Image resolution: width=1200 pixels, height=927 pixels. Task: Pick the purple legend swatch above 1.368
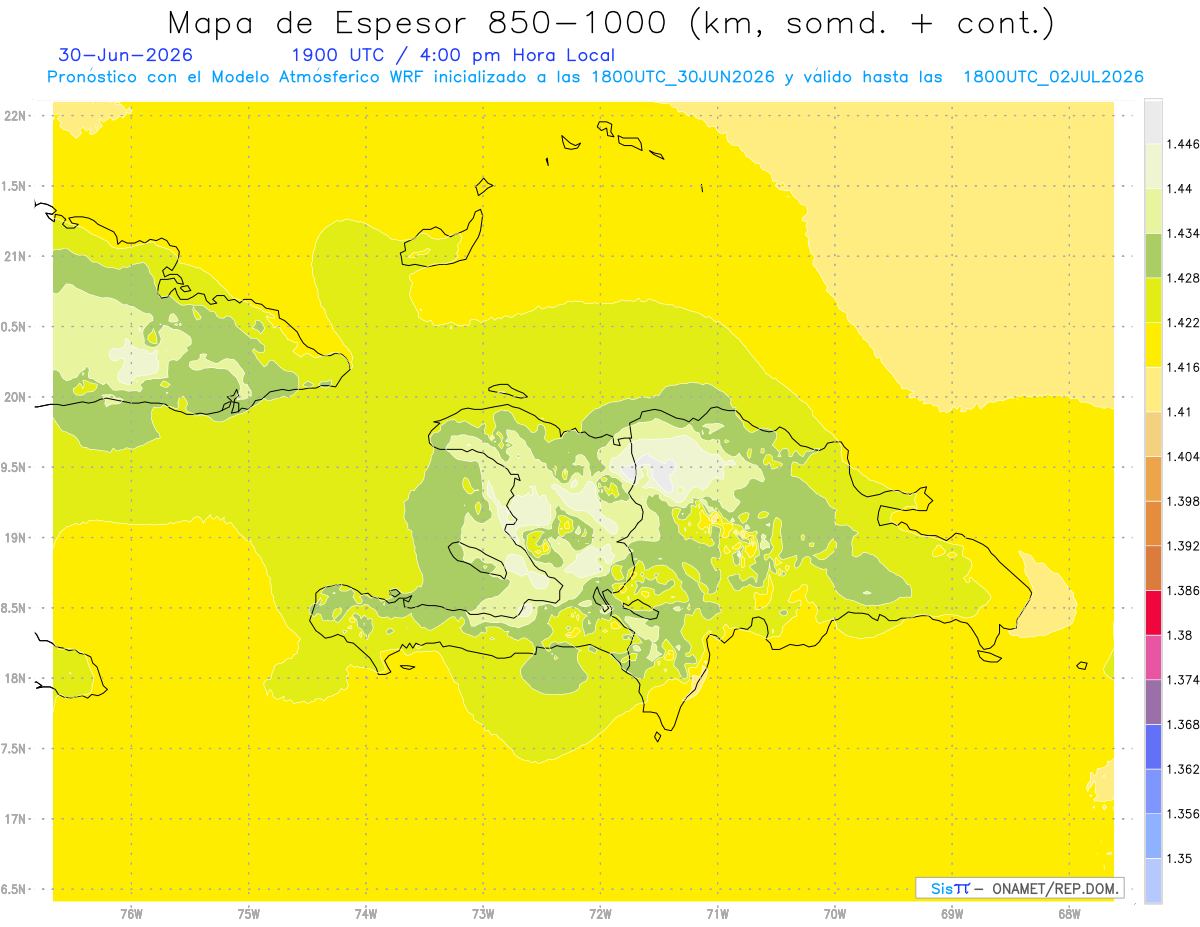pyautogui.click(x=1152, y=701)
